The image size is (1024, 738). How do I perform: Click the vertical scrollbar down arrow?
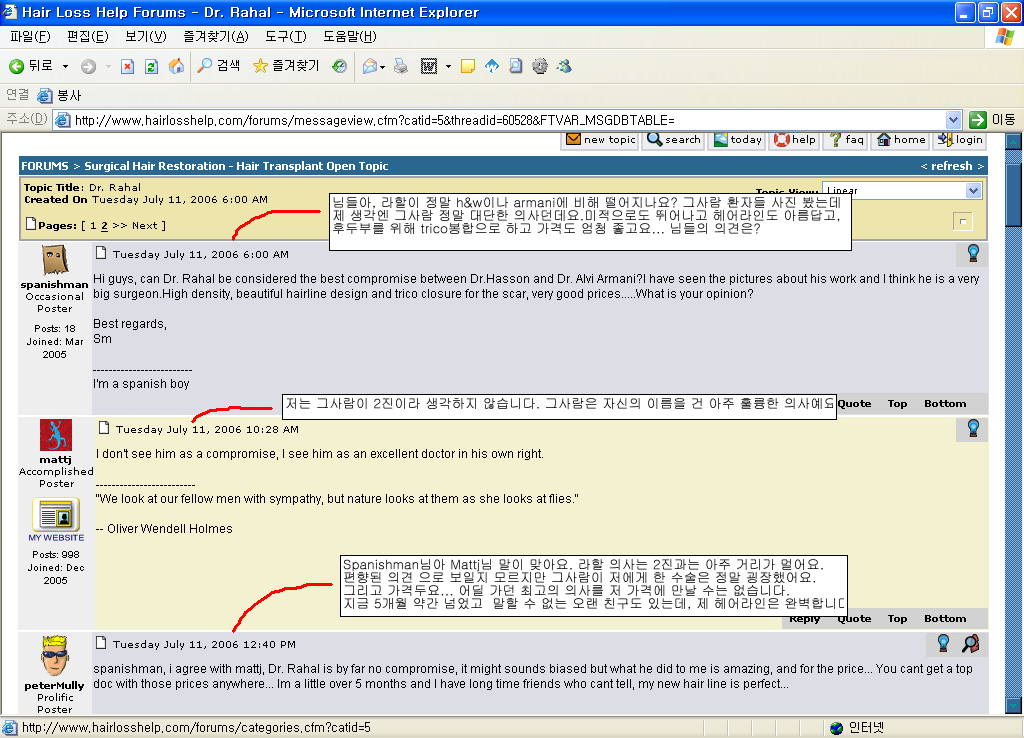1014,706
